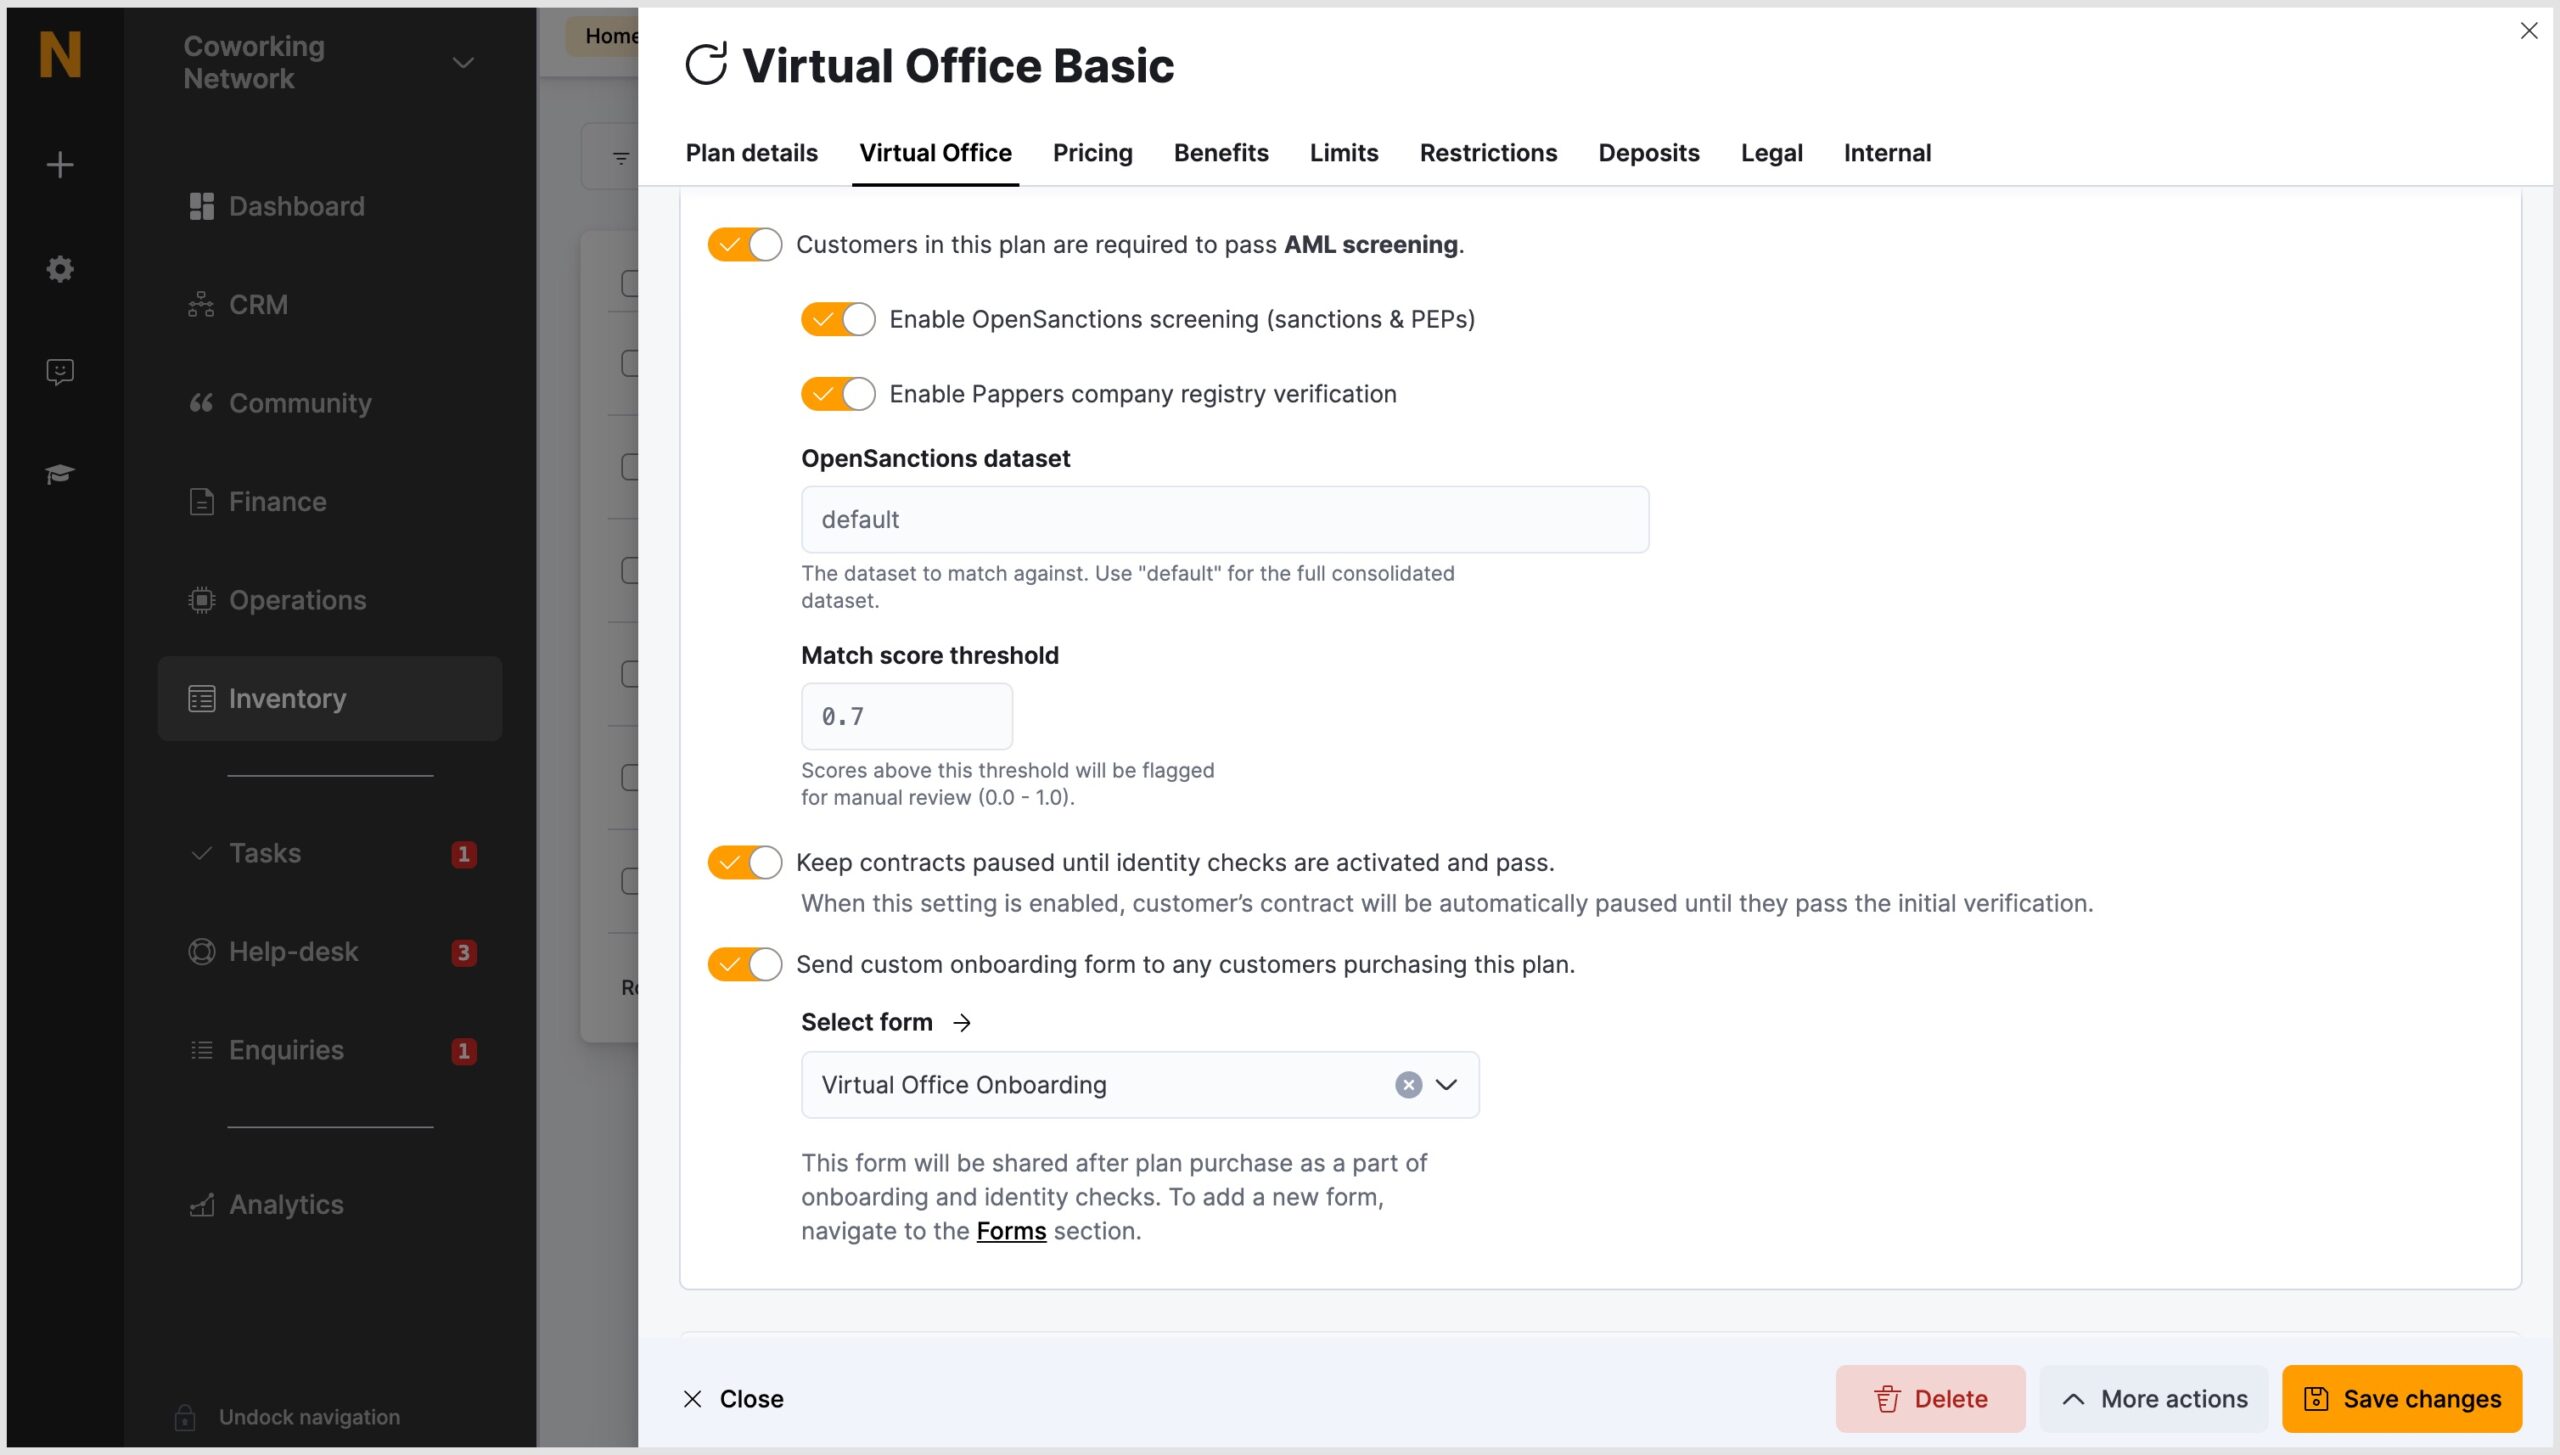Click Undock navigation lock icon
Viewport: 2560px width, 1455px height.
point(185,1416)
